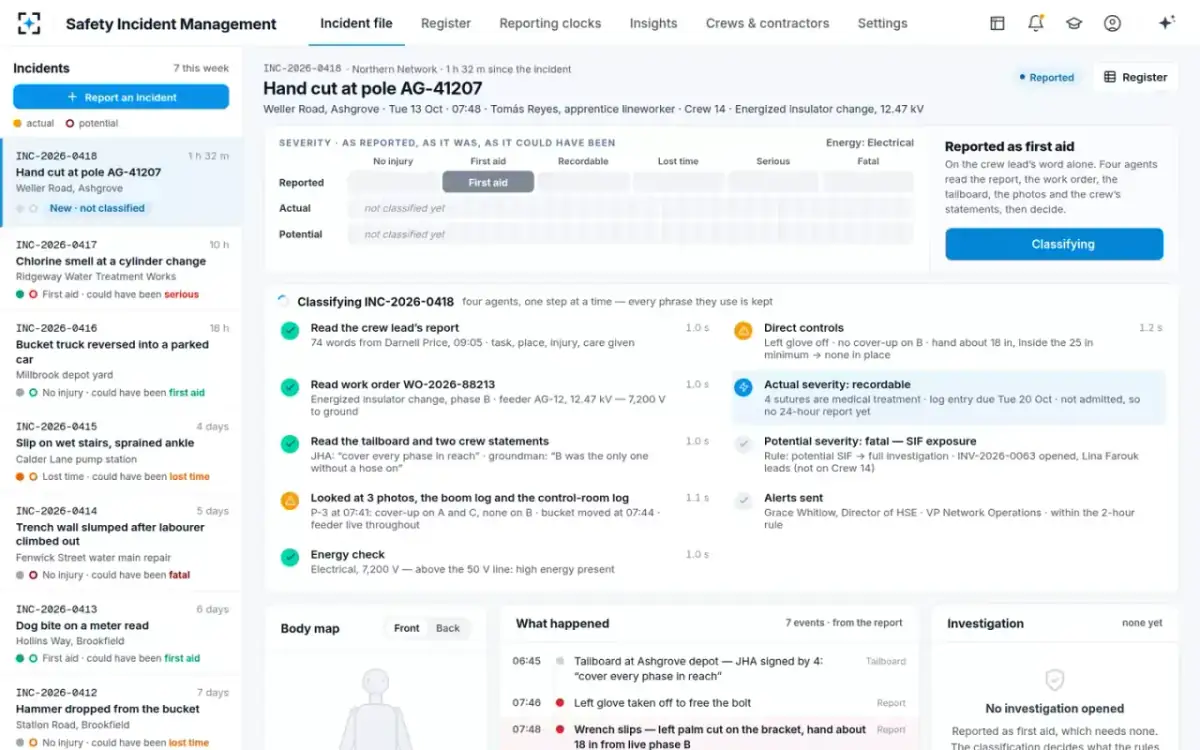Image resolution: width=1200 pixels, height=750 pixels.
Task: Open the layout panel icon in header
Action: click(997, 23)
